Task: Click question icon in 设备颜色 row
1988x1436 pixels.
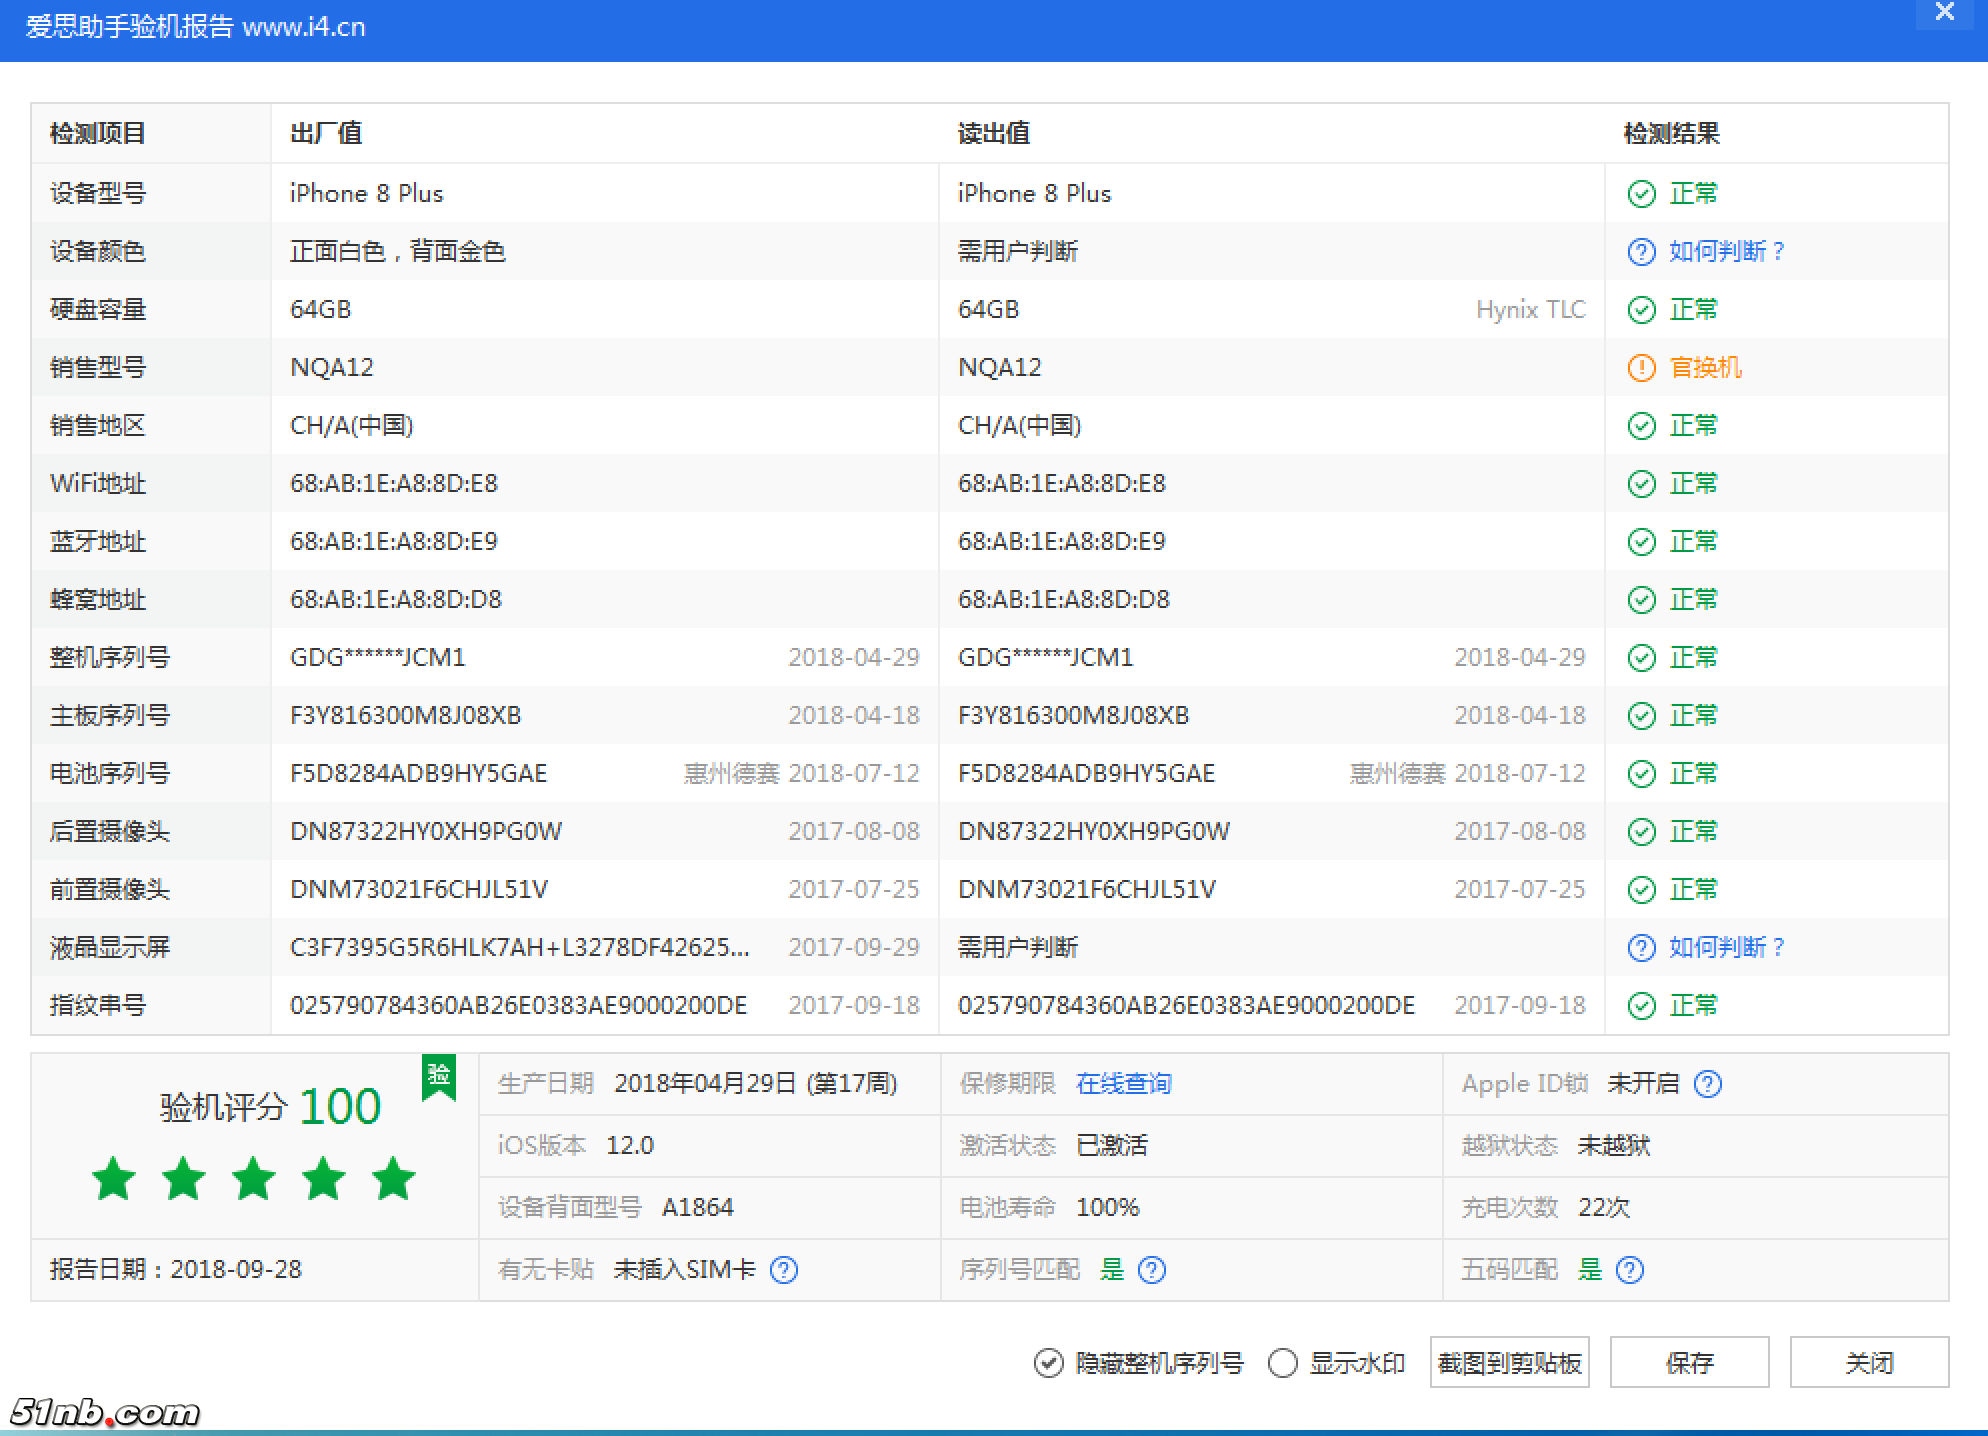Action: (1641, 252)
